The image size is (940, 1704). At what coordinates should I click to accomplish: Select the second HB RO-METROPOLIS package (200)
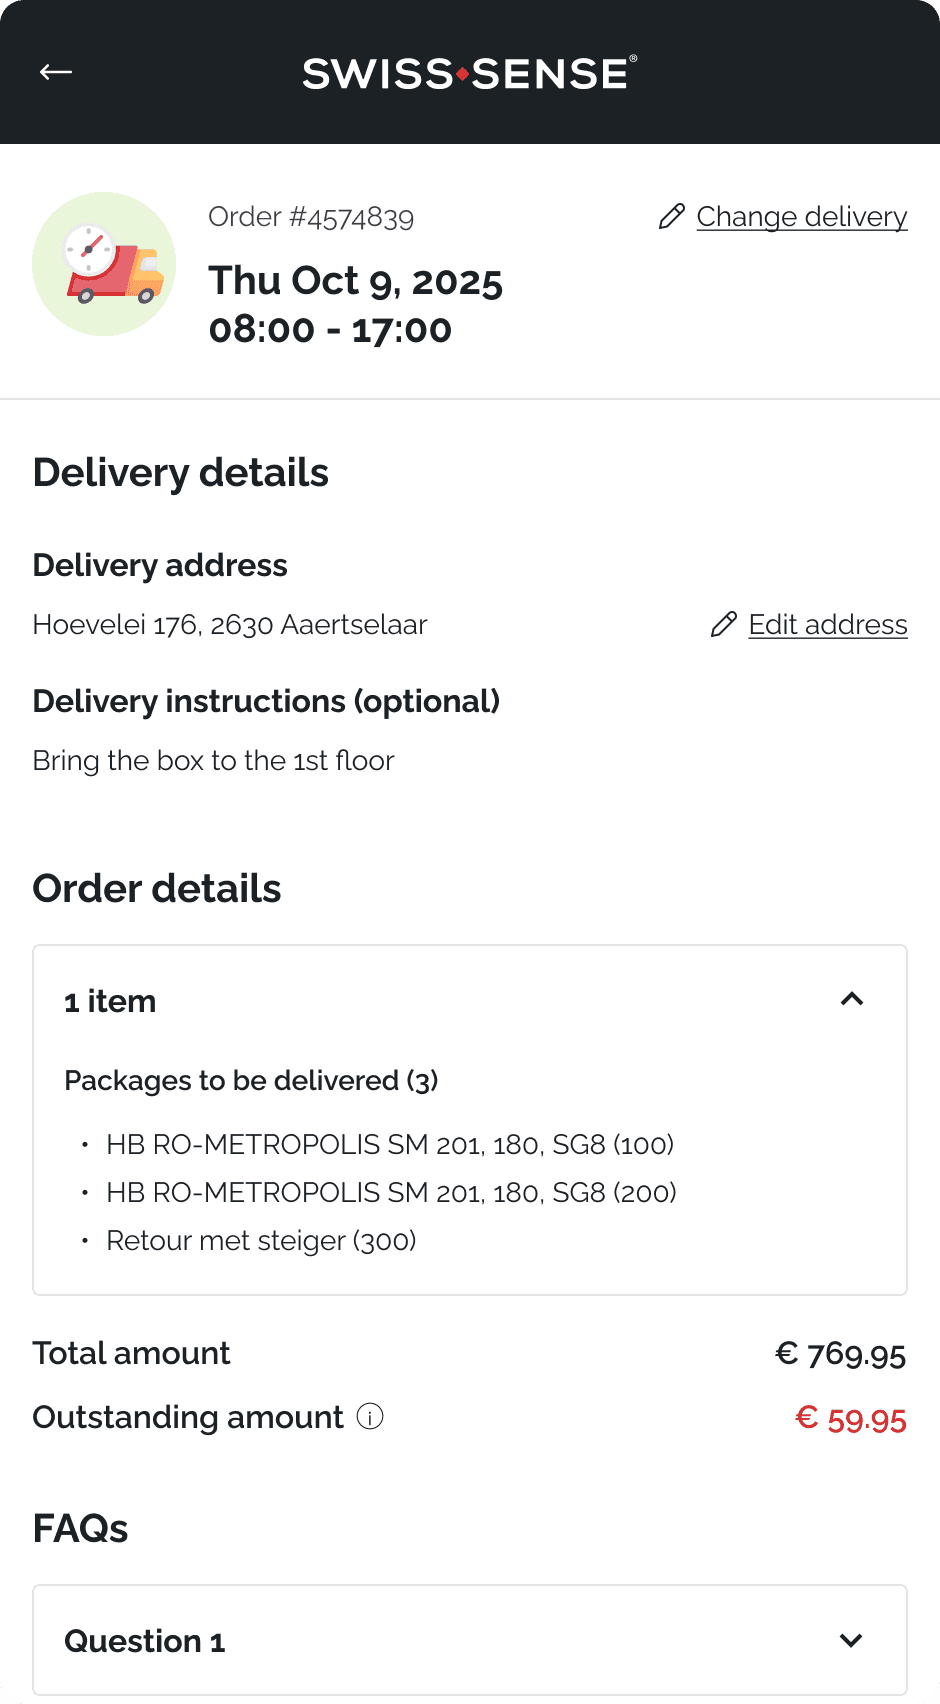pos(391,1193)
